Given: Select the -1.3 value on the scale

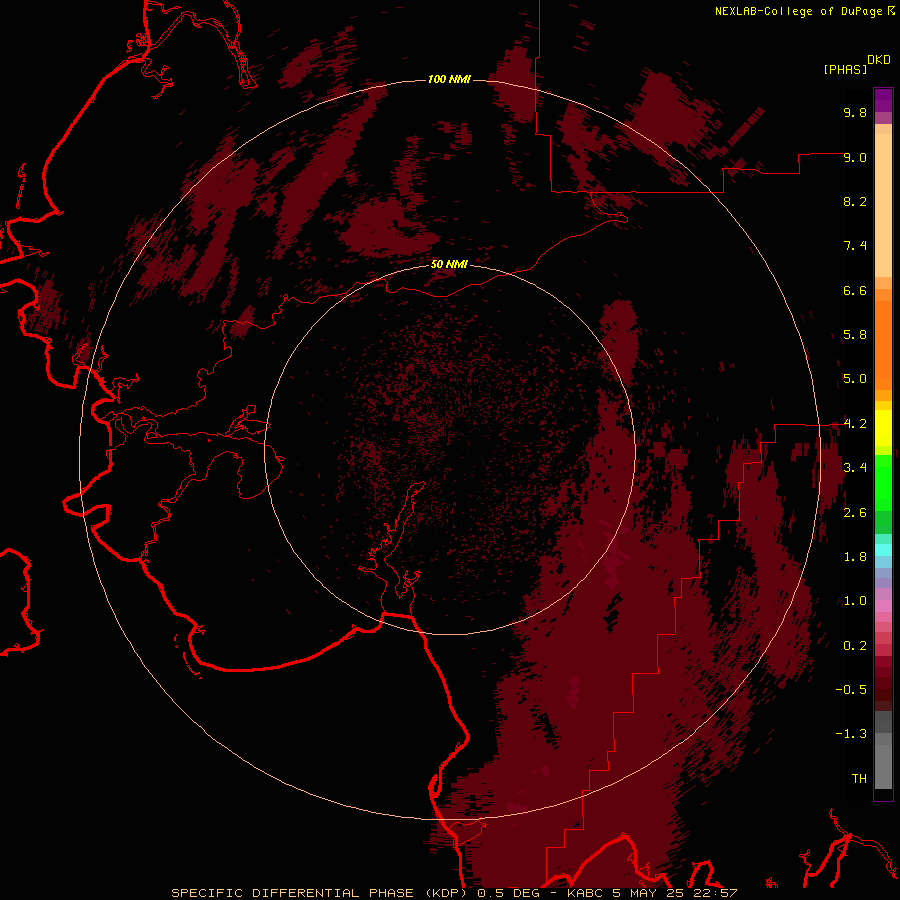Looking at the screenshot, I should 851,734.
